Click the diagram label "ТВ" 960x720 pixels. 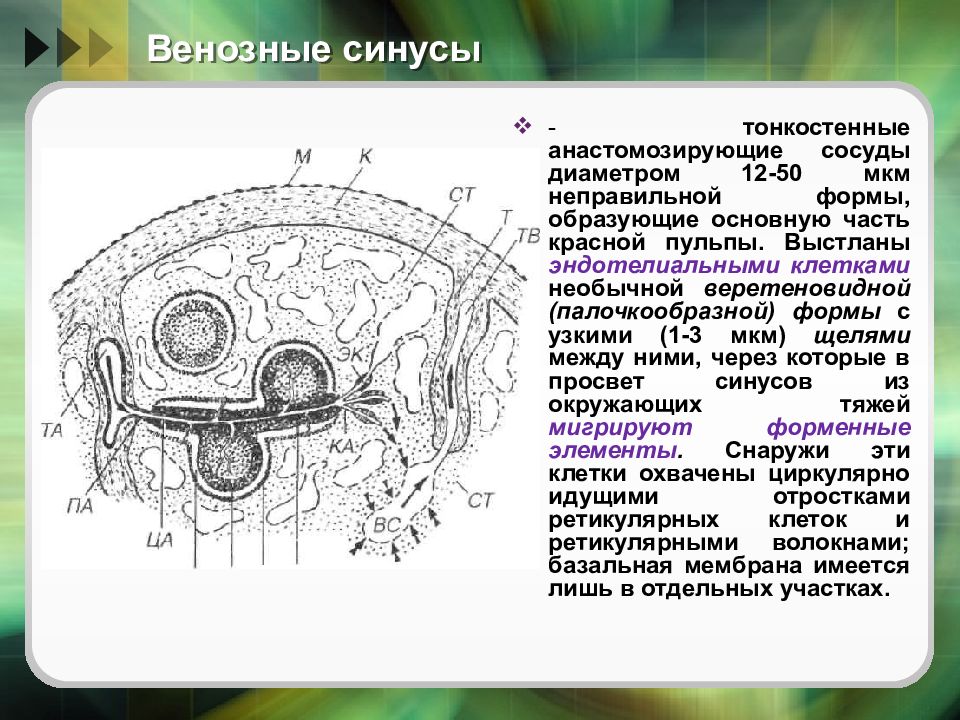coord(529,235)
